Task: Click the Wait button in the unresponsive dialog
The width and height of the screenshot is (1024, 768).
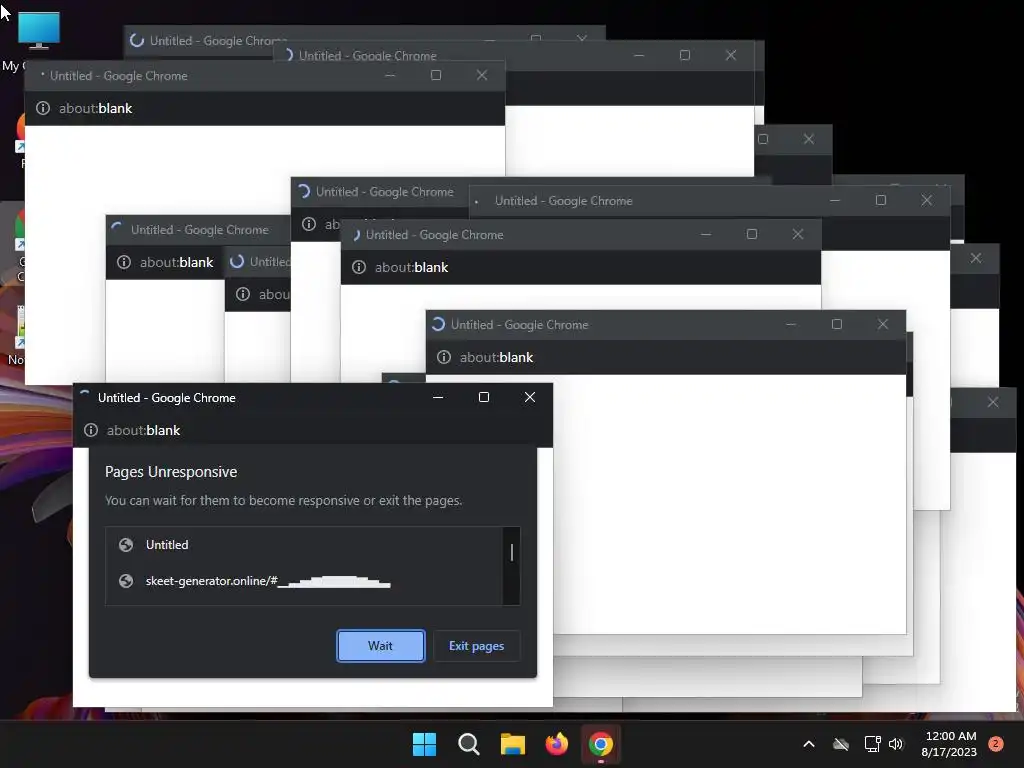Action: click(x=381, y=646)
